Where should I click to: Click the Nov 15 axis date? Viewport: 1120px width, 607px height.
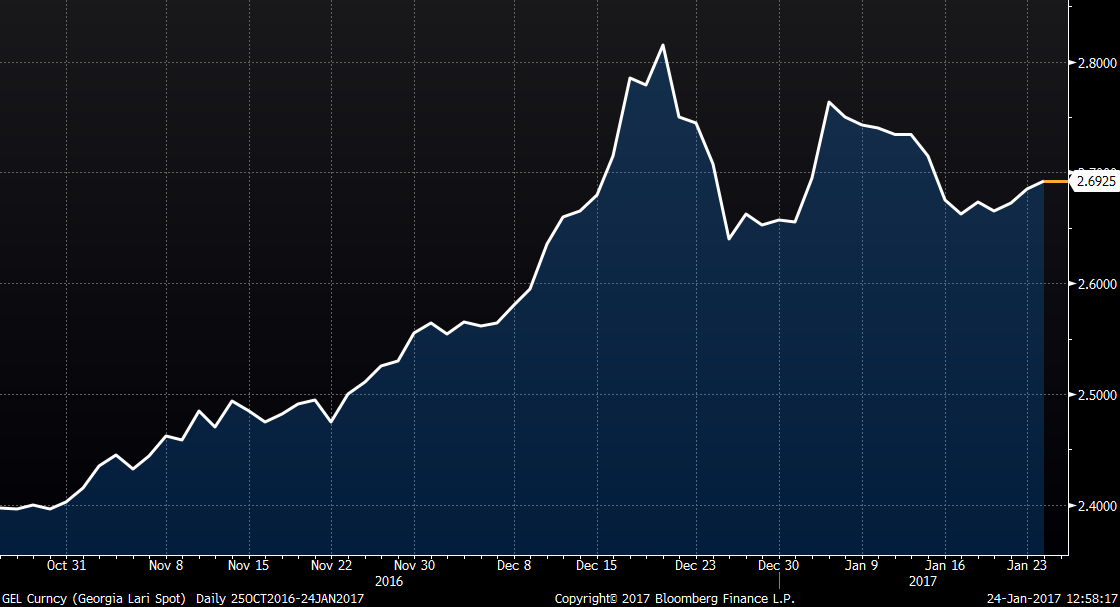tap(248, 565)
